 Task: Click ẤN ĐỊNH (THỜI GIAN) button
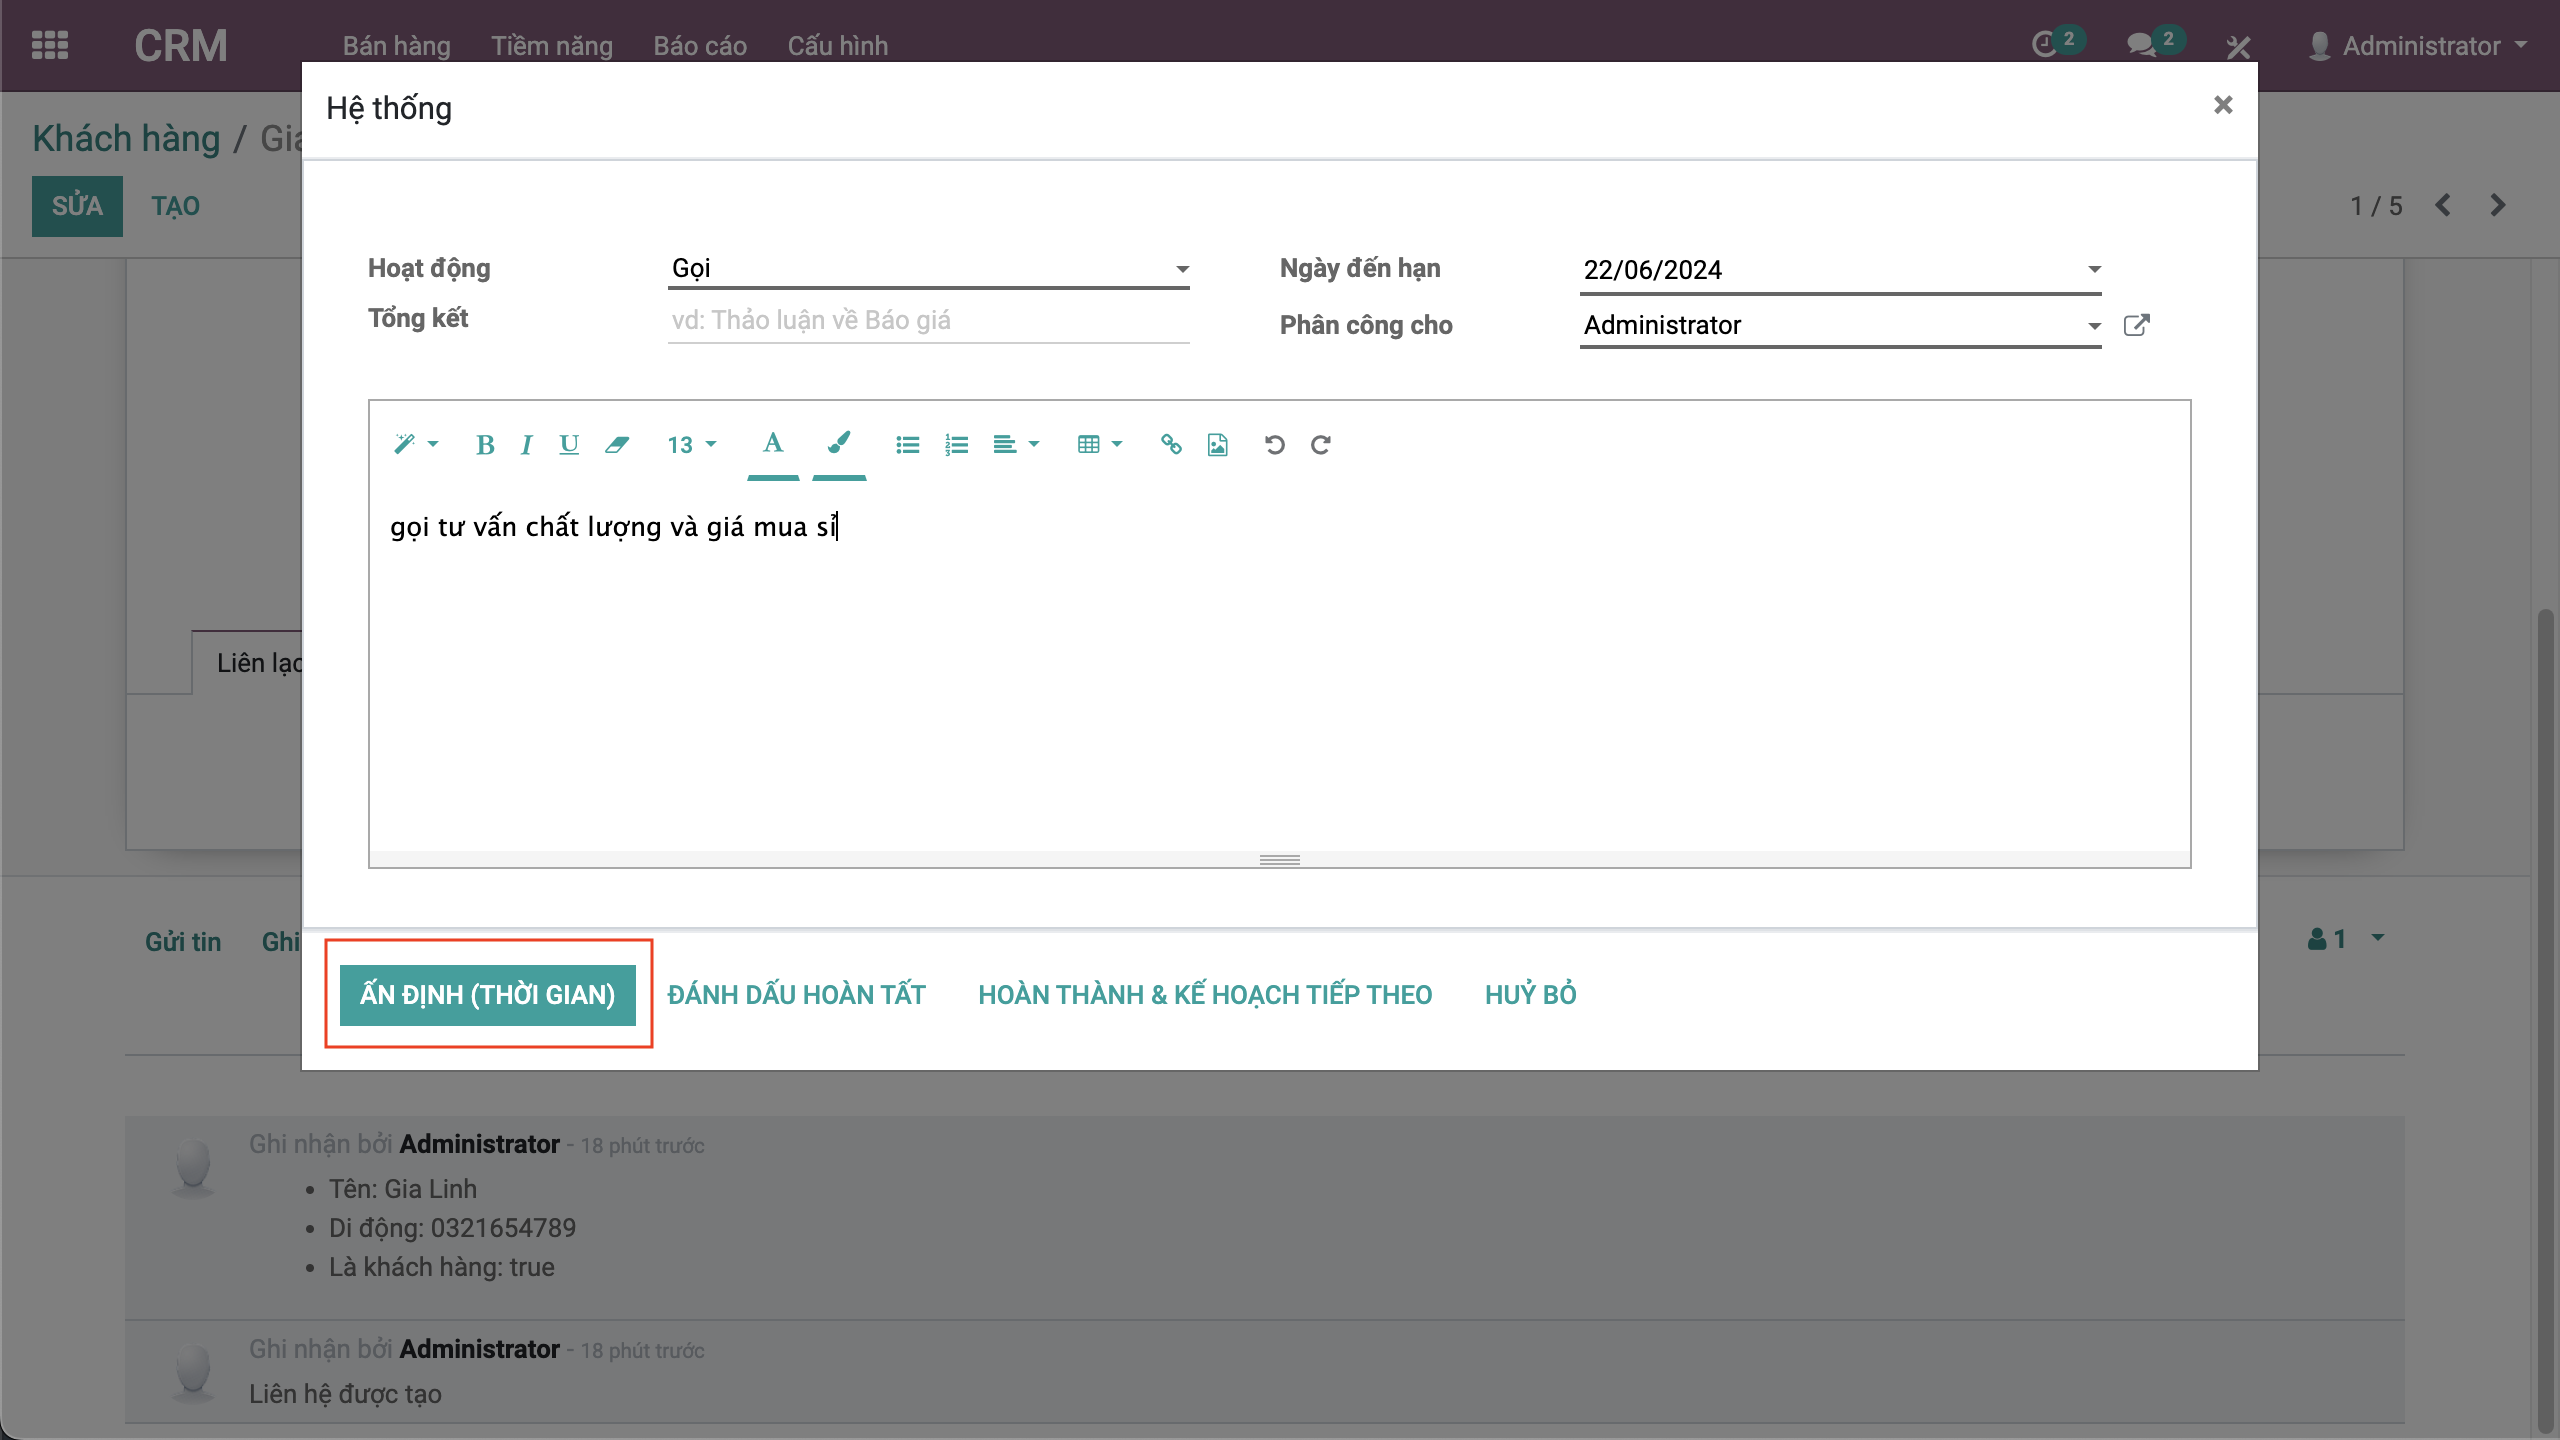click(x=488, y=995)
